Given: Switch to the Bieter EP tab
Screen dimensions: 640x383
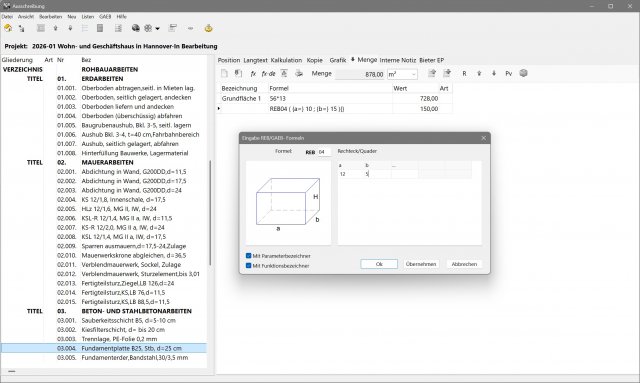Looking at the screenshot, I should [431, 60].
